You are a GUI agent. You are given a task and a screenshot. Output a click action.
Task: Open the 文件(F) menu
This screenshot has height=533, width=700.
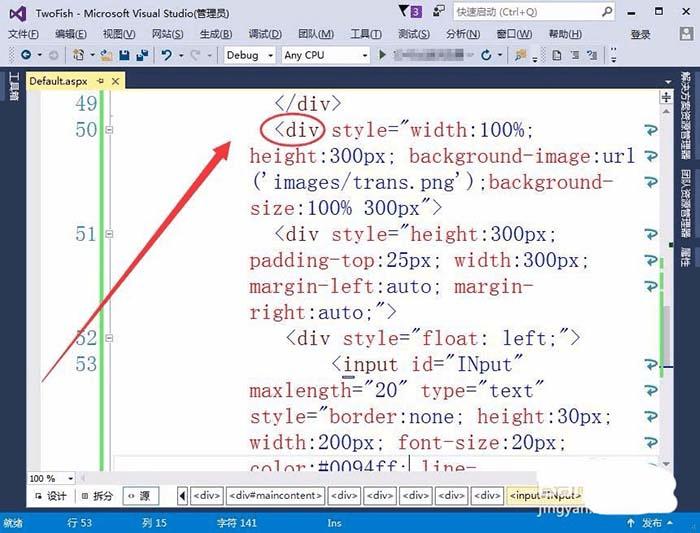coord(24,34)
